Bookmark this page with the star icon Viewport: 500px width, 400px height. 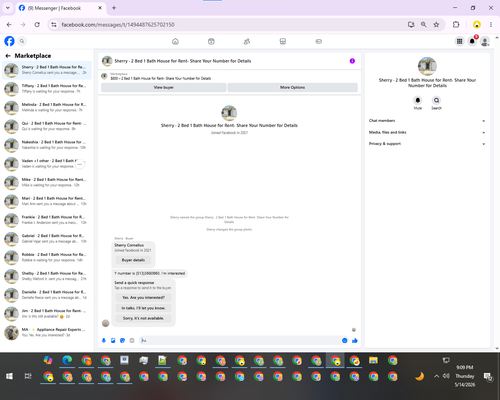tap(436, 25)
